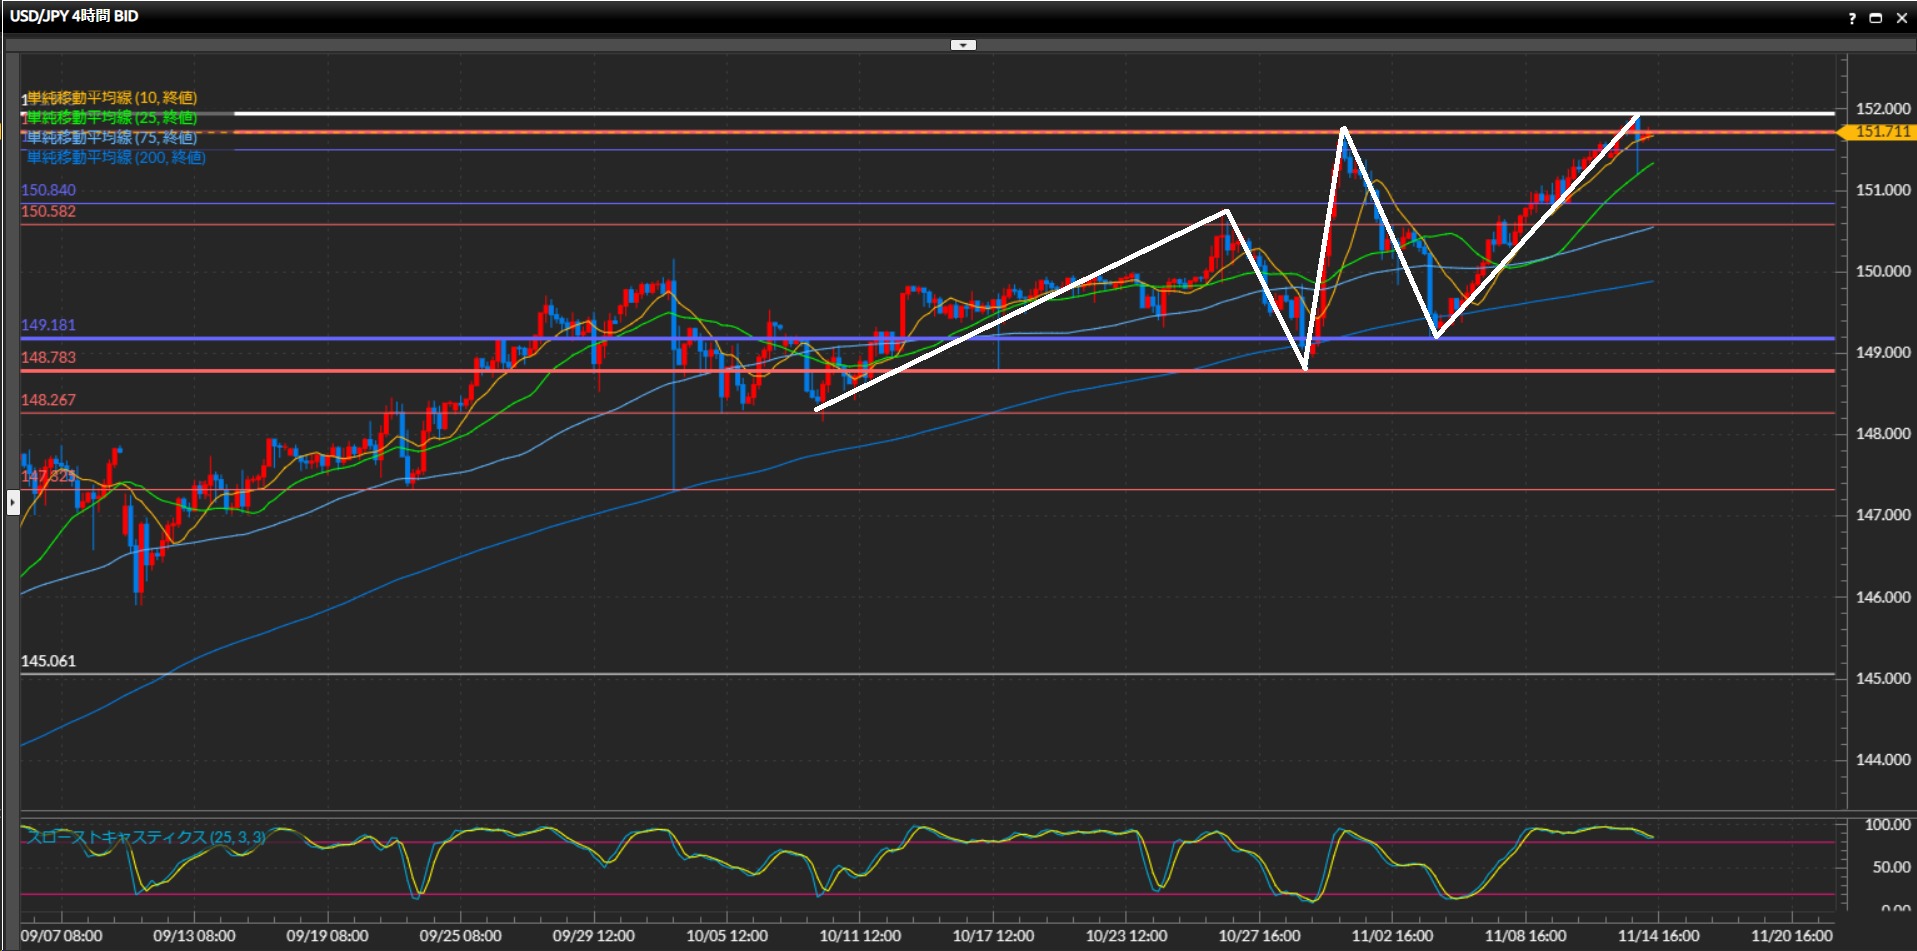Select the 150.582 horizontal line label

[x=48, y=211]
